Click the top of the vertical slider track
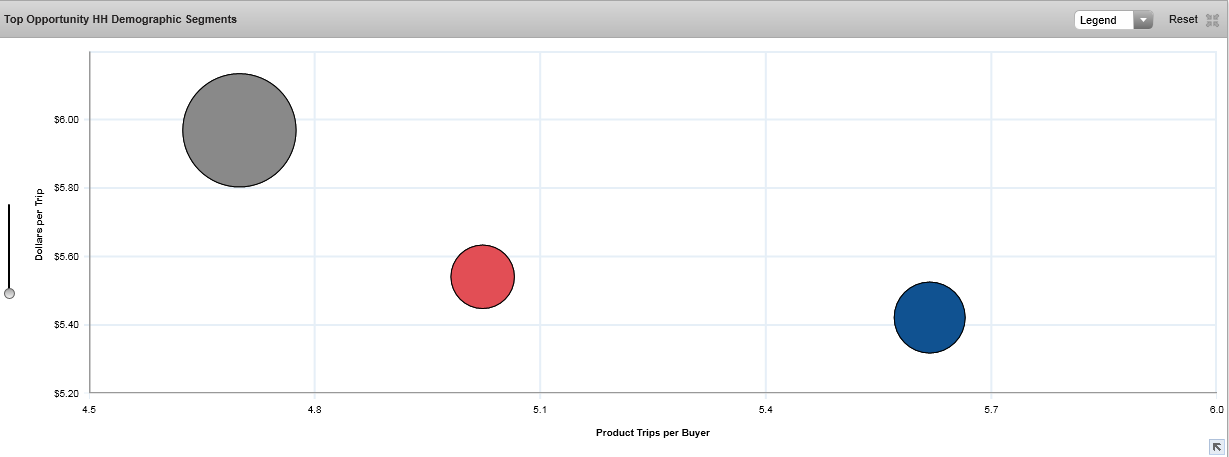Image resolution: width=1229 pixels, height=457 pixels. point(9,208)
